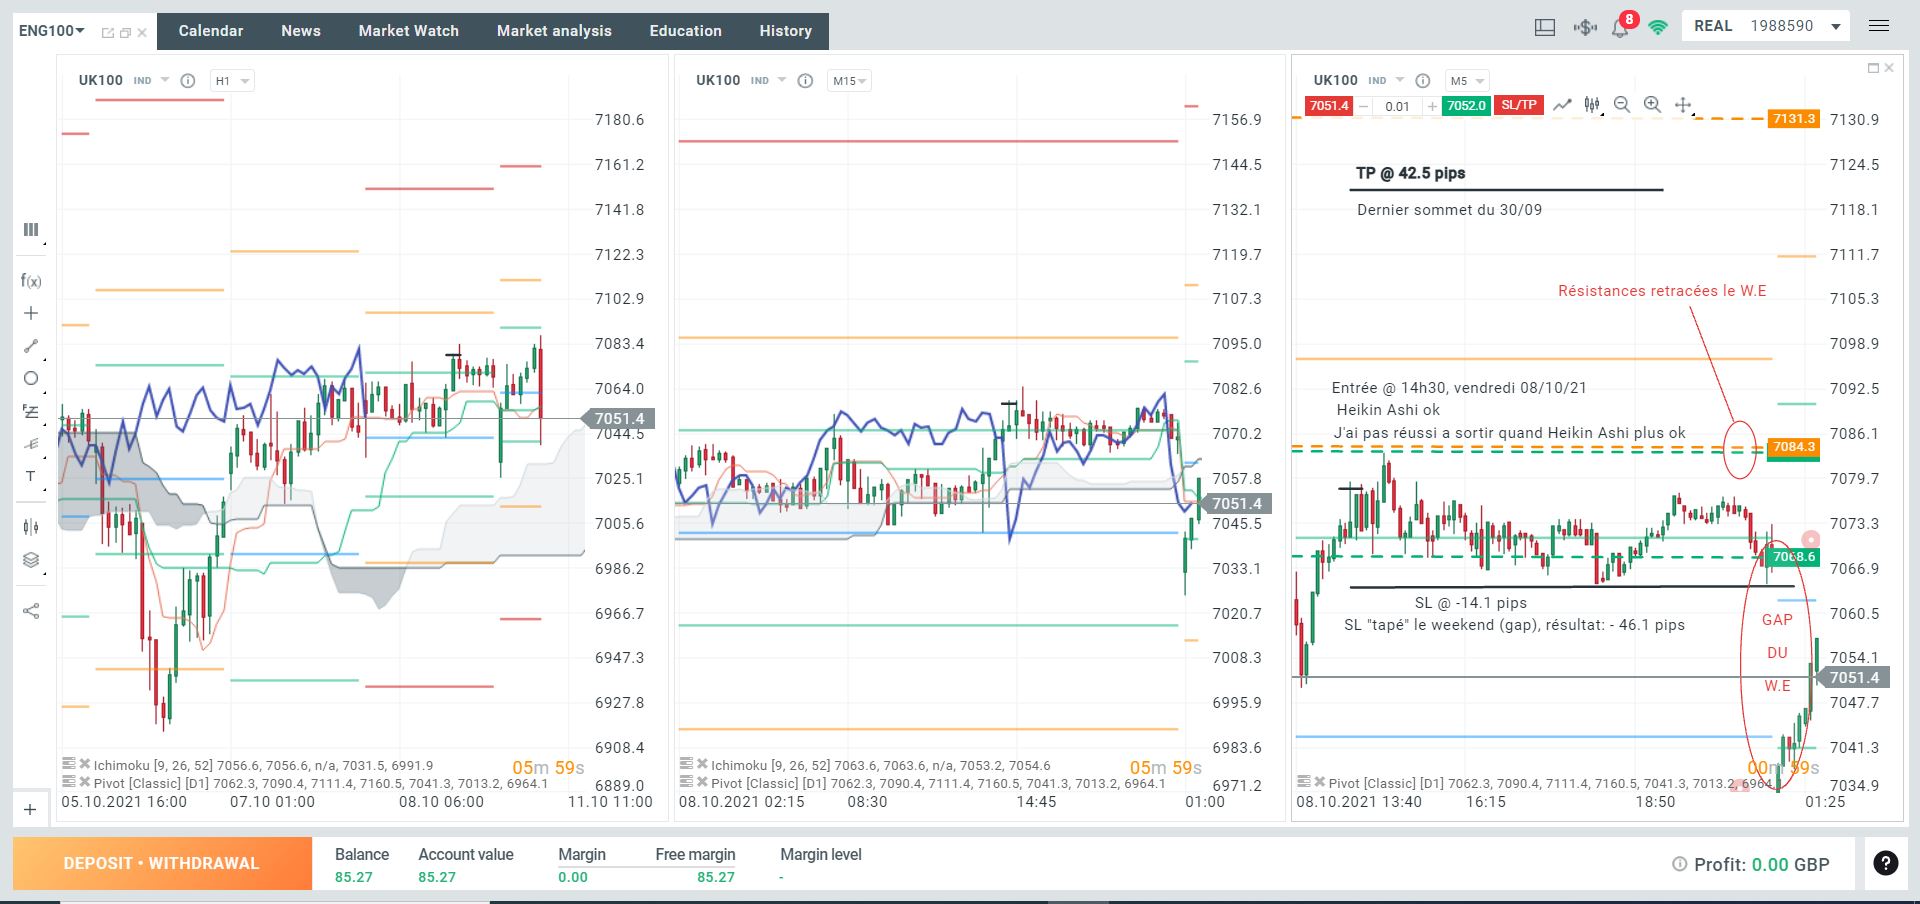Viewport: 1920px width, 904px height.
Task: Click the M5 chart move crosshair icon
Action: tap(1684, 105)
